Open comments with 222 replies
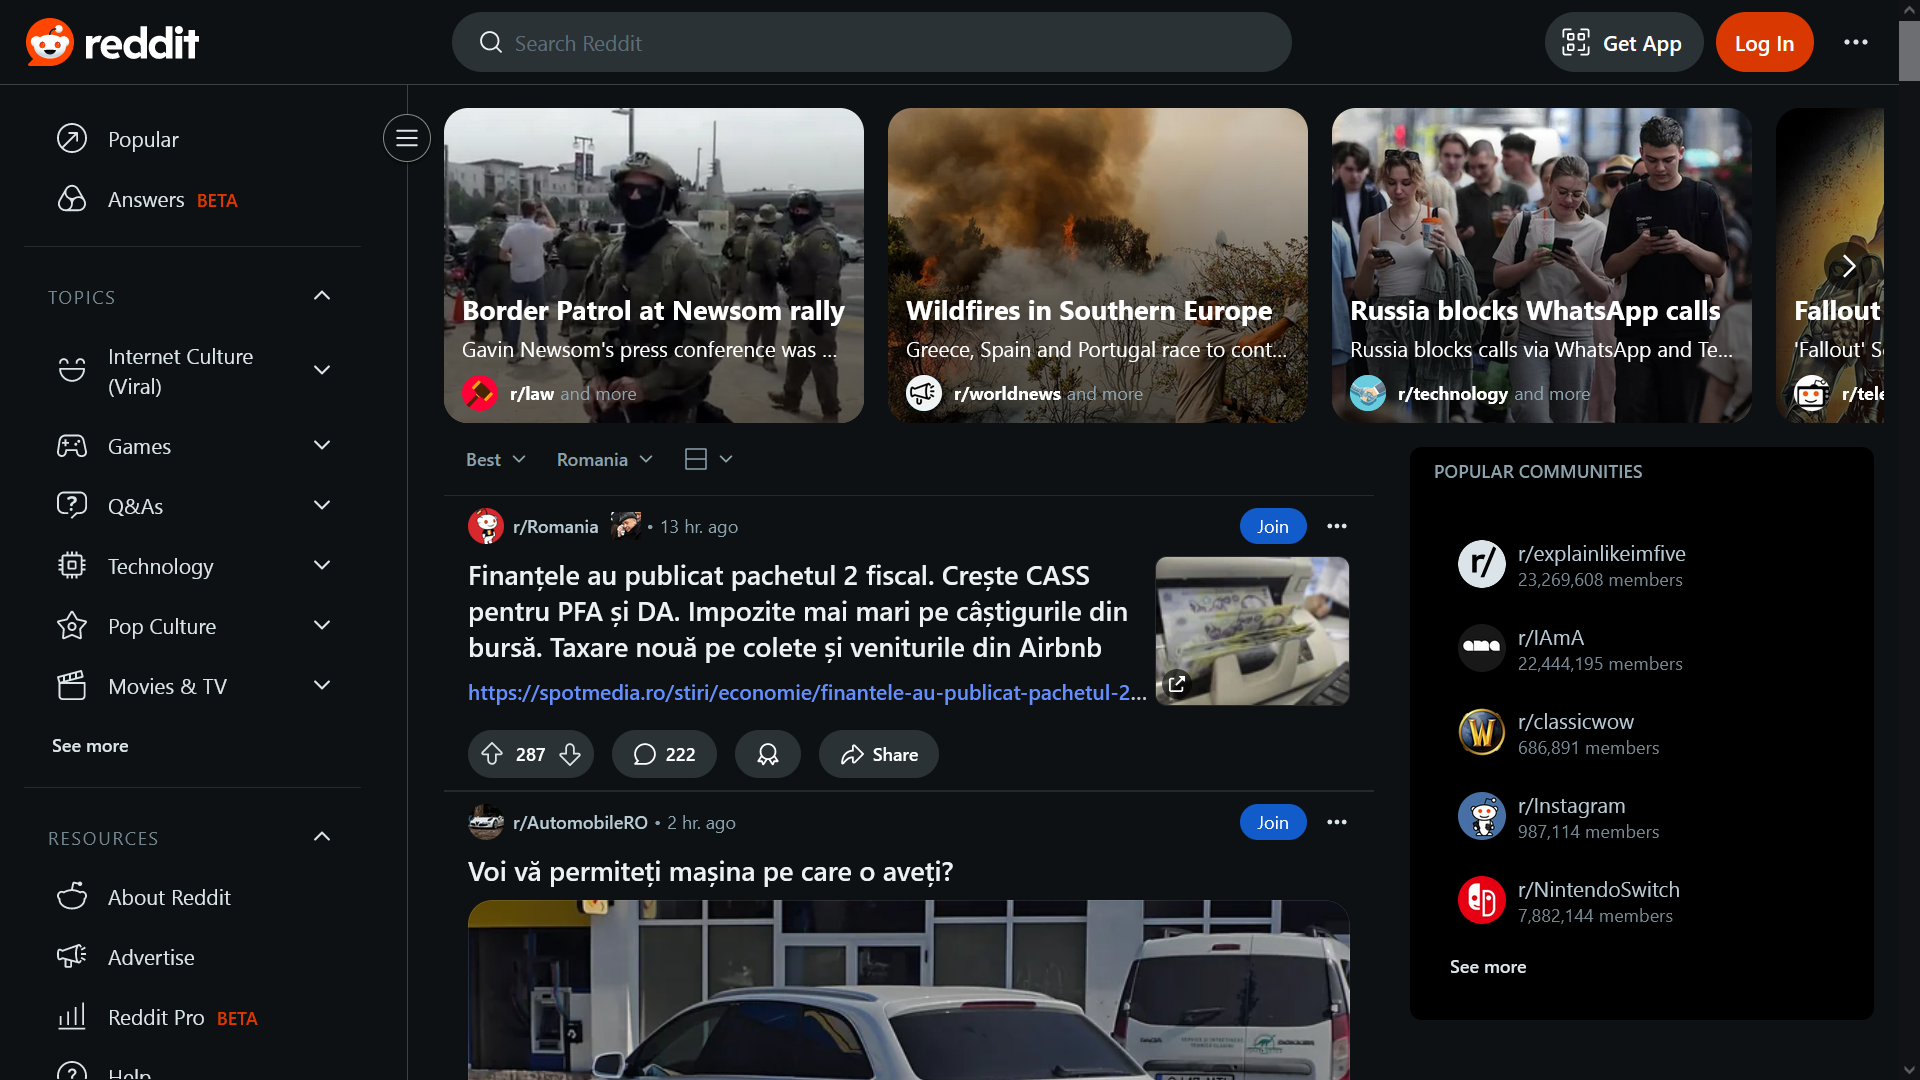 point(664,754)
